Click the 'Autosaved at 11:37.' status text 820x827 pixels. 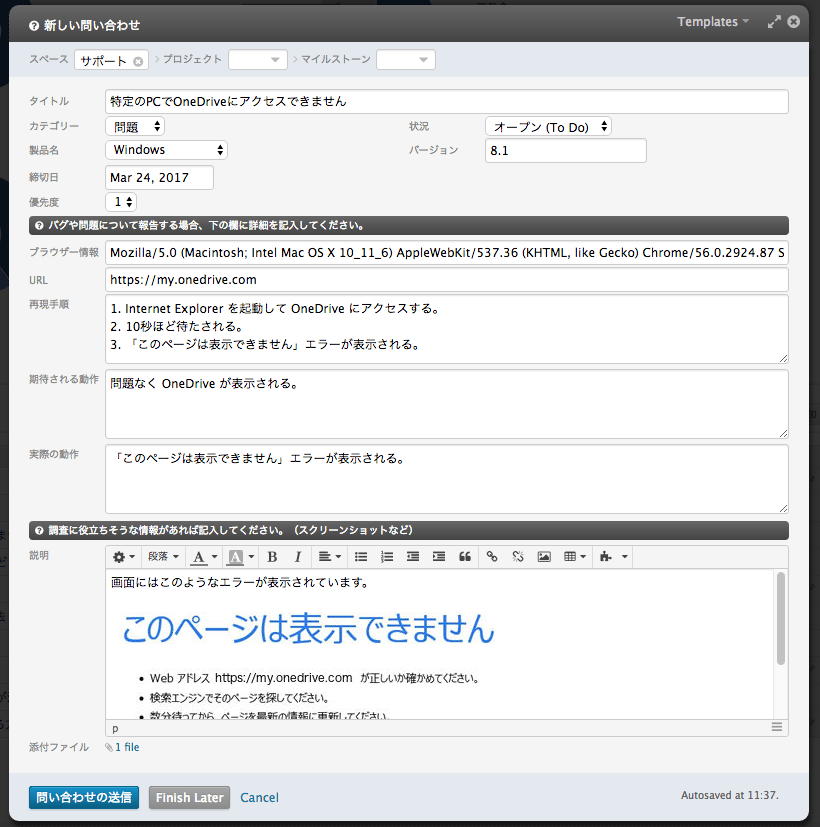click(730, 795)
